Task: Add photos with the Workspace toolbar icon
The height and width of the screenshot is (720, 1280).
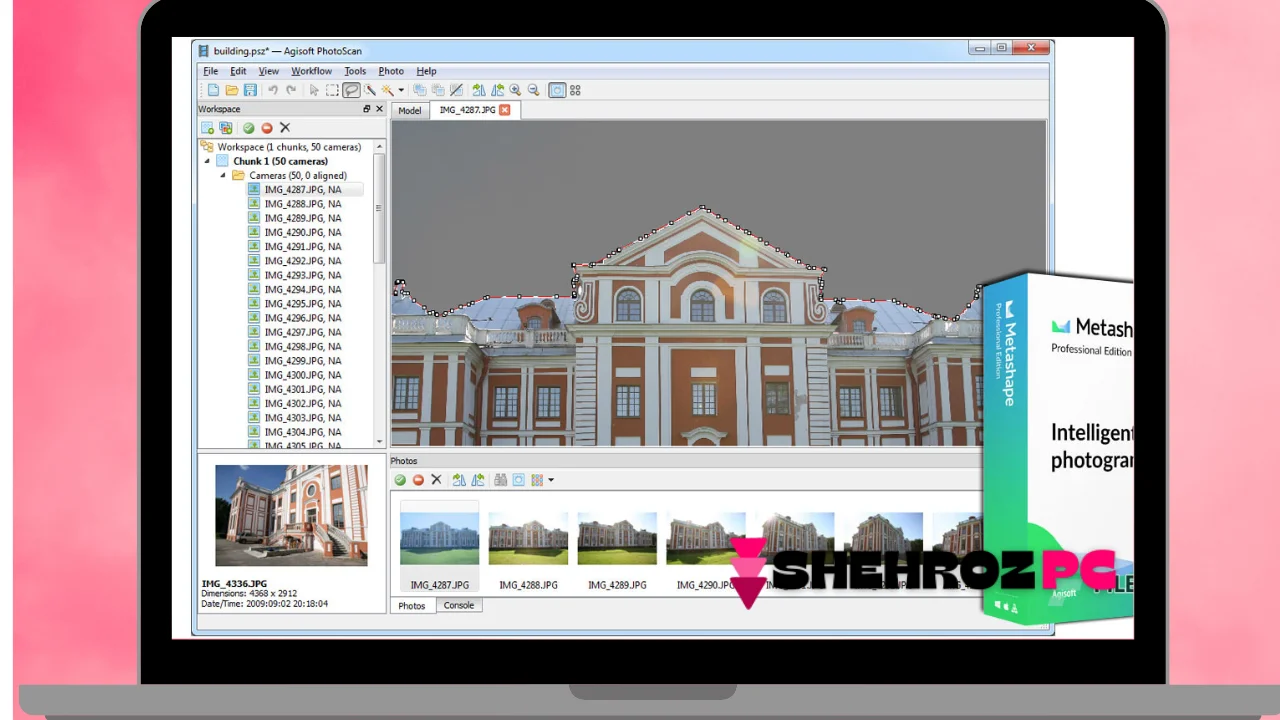Action: pyautogui.click(x=226, y=128)
